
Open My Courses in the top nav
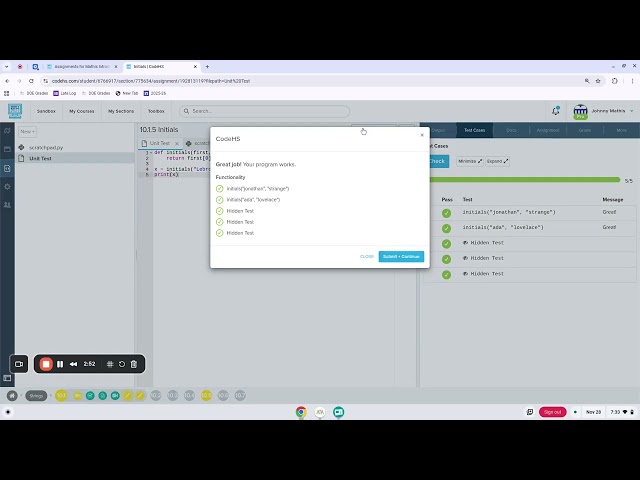[x=82, y=111]
